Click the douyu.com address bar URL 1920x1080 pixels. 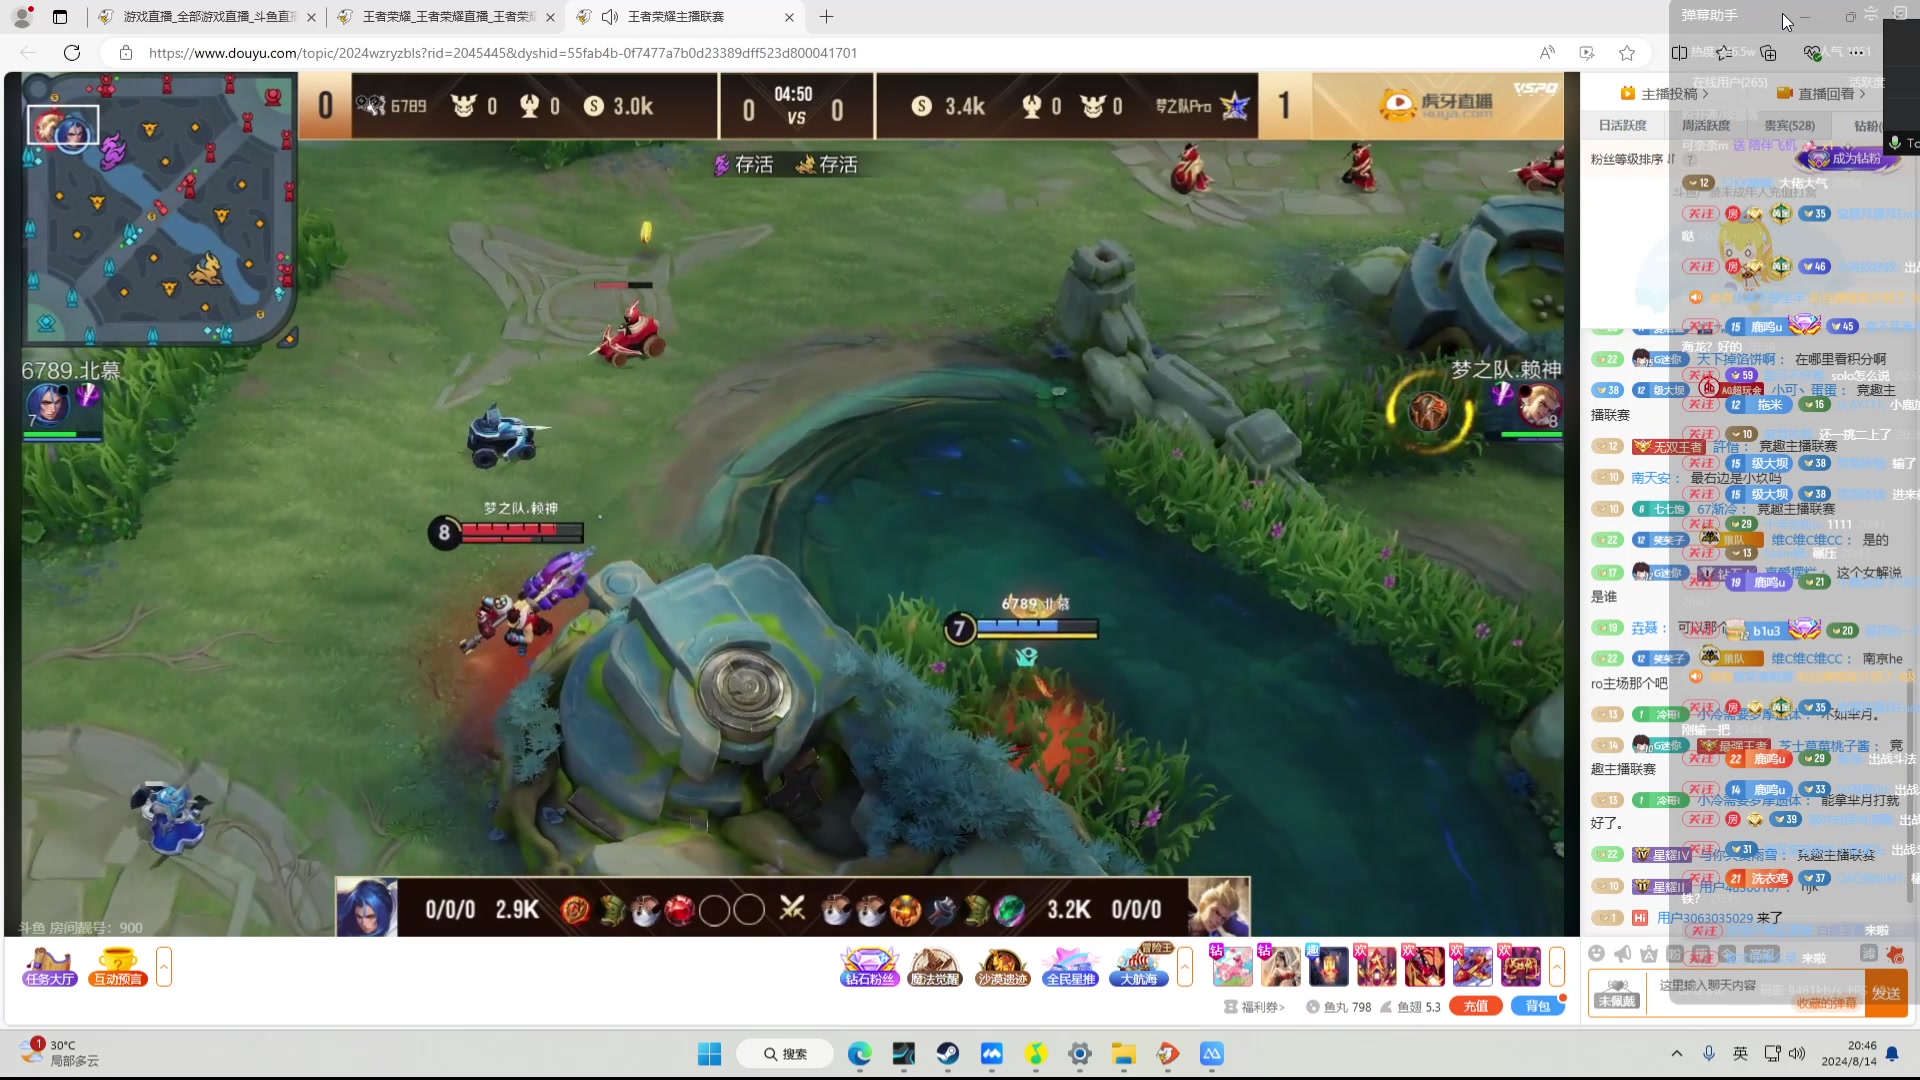503,53
